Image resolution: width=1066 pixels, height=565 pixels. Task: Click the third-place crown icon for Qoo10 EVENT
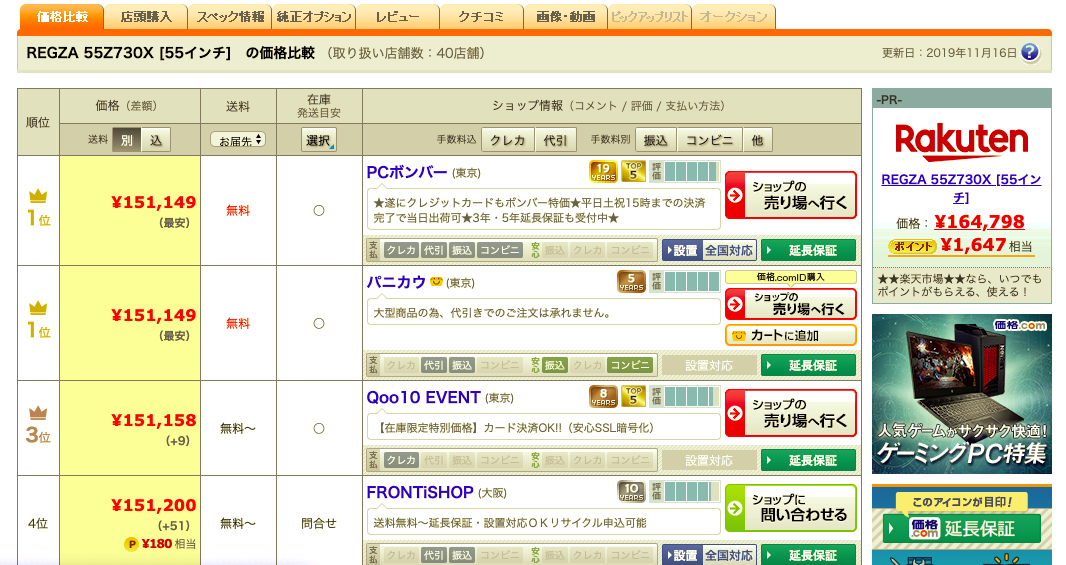(x=38, y=413)
